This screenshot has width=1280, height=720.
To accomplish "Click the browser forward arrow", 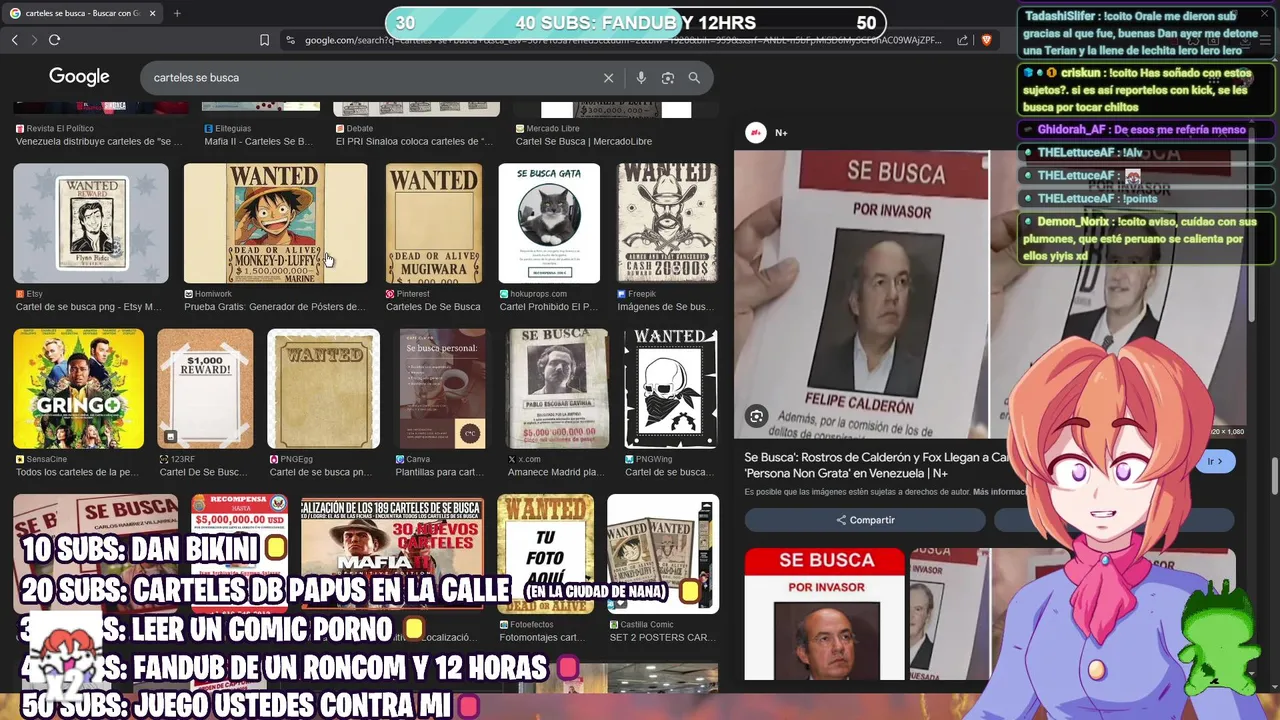I will point(33,40).
